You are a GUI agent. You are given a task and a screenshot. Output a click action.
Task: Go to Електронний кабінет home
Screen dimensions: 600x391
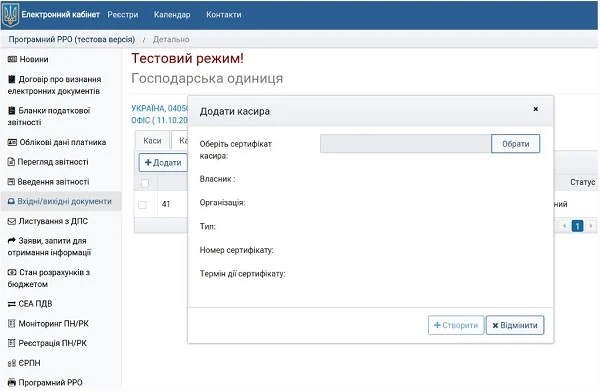click(60, 15)
